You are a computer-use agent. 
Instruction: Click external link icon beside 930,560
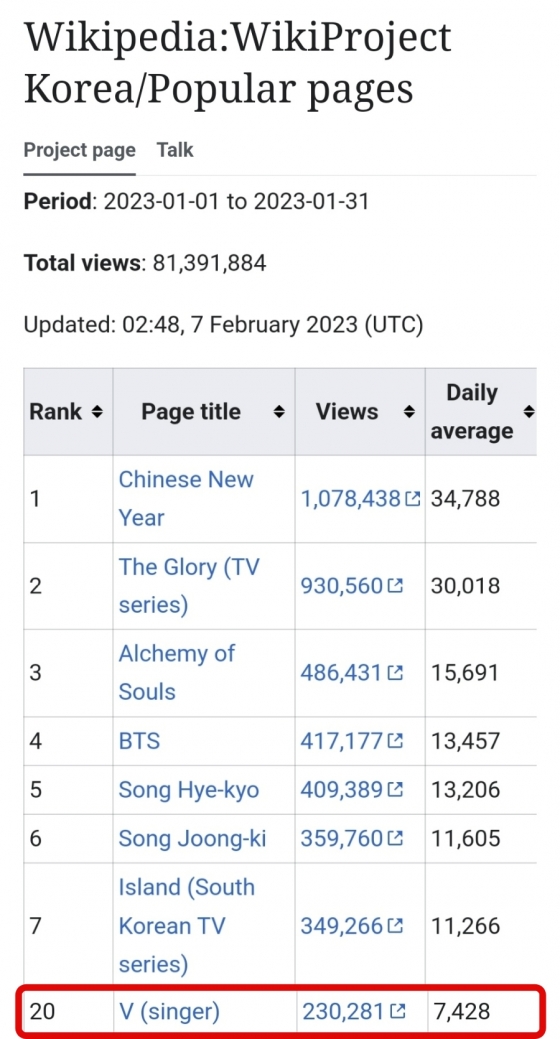tap(395, 586)
